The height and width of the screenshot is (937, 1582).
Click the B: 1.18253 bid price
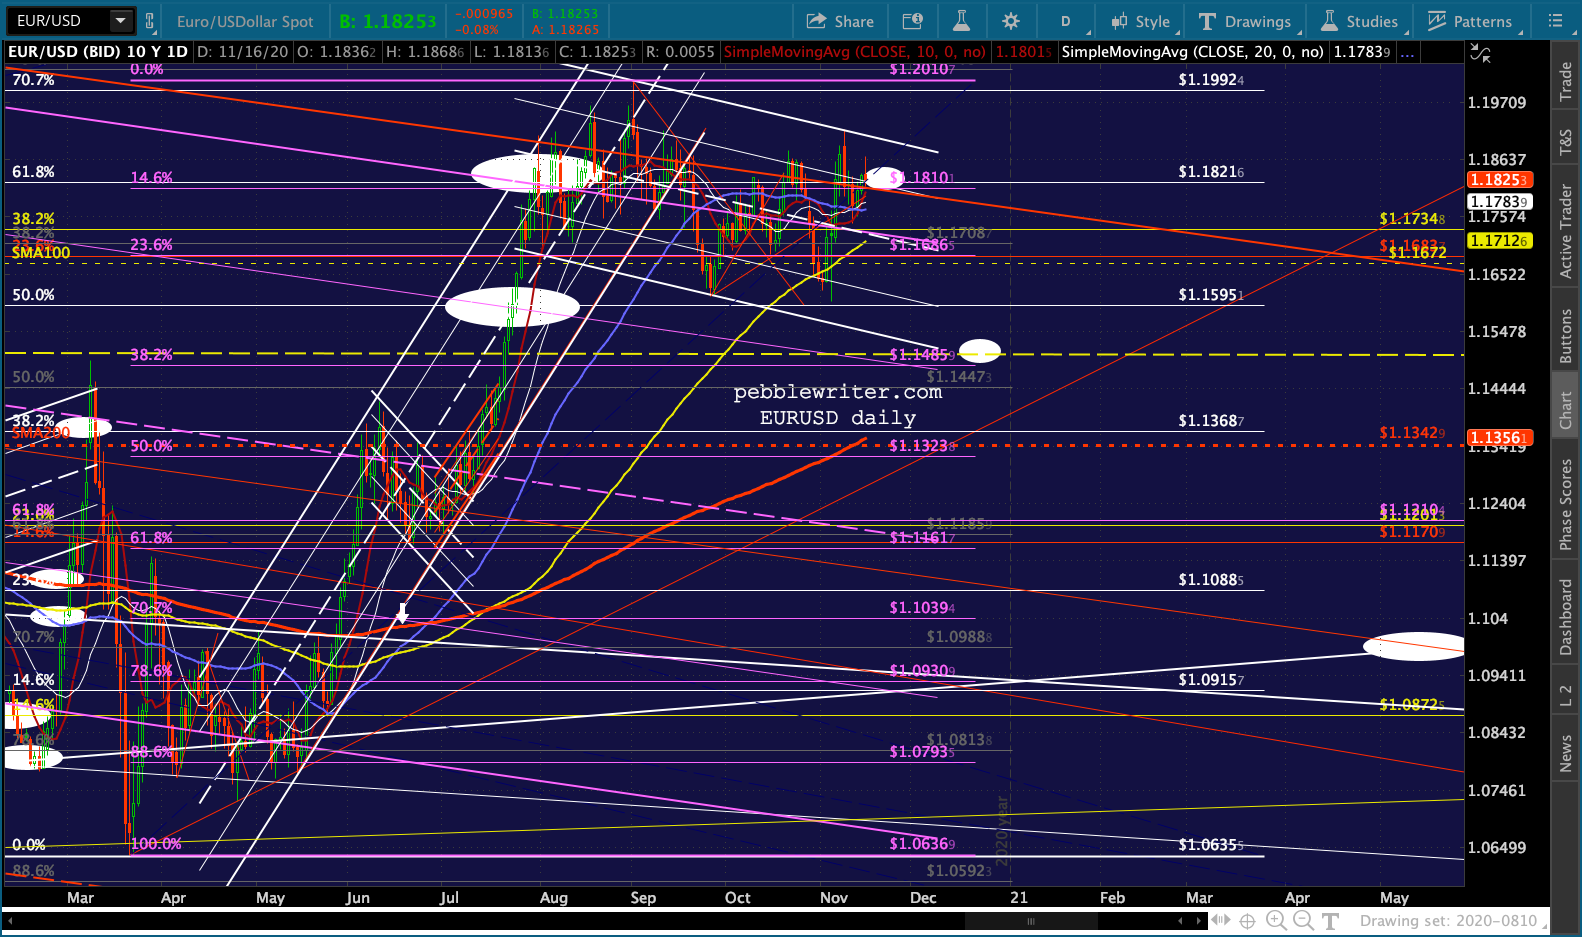(x=388, y=21)
